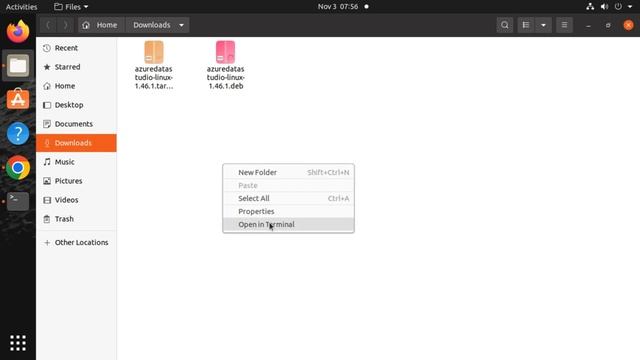
Task: Go to Desktop in sidebar
Action: pyautogui.click(x=76, y=105)
